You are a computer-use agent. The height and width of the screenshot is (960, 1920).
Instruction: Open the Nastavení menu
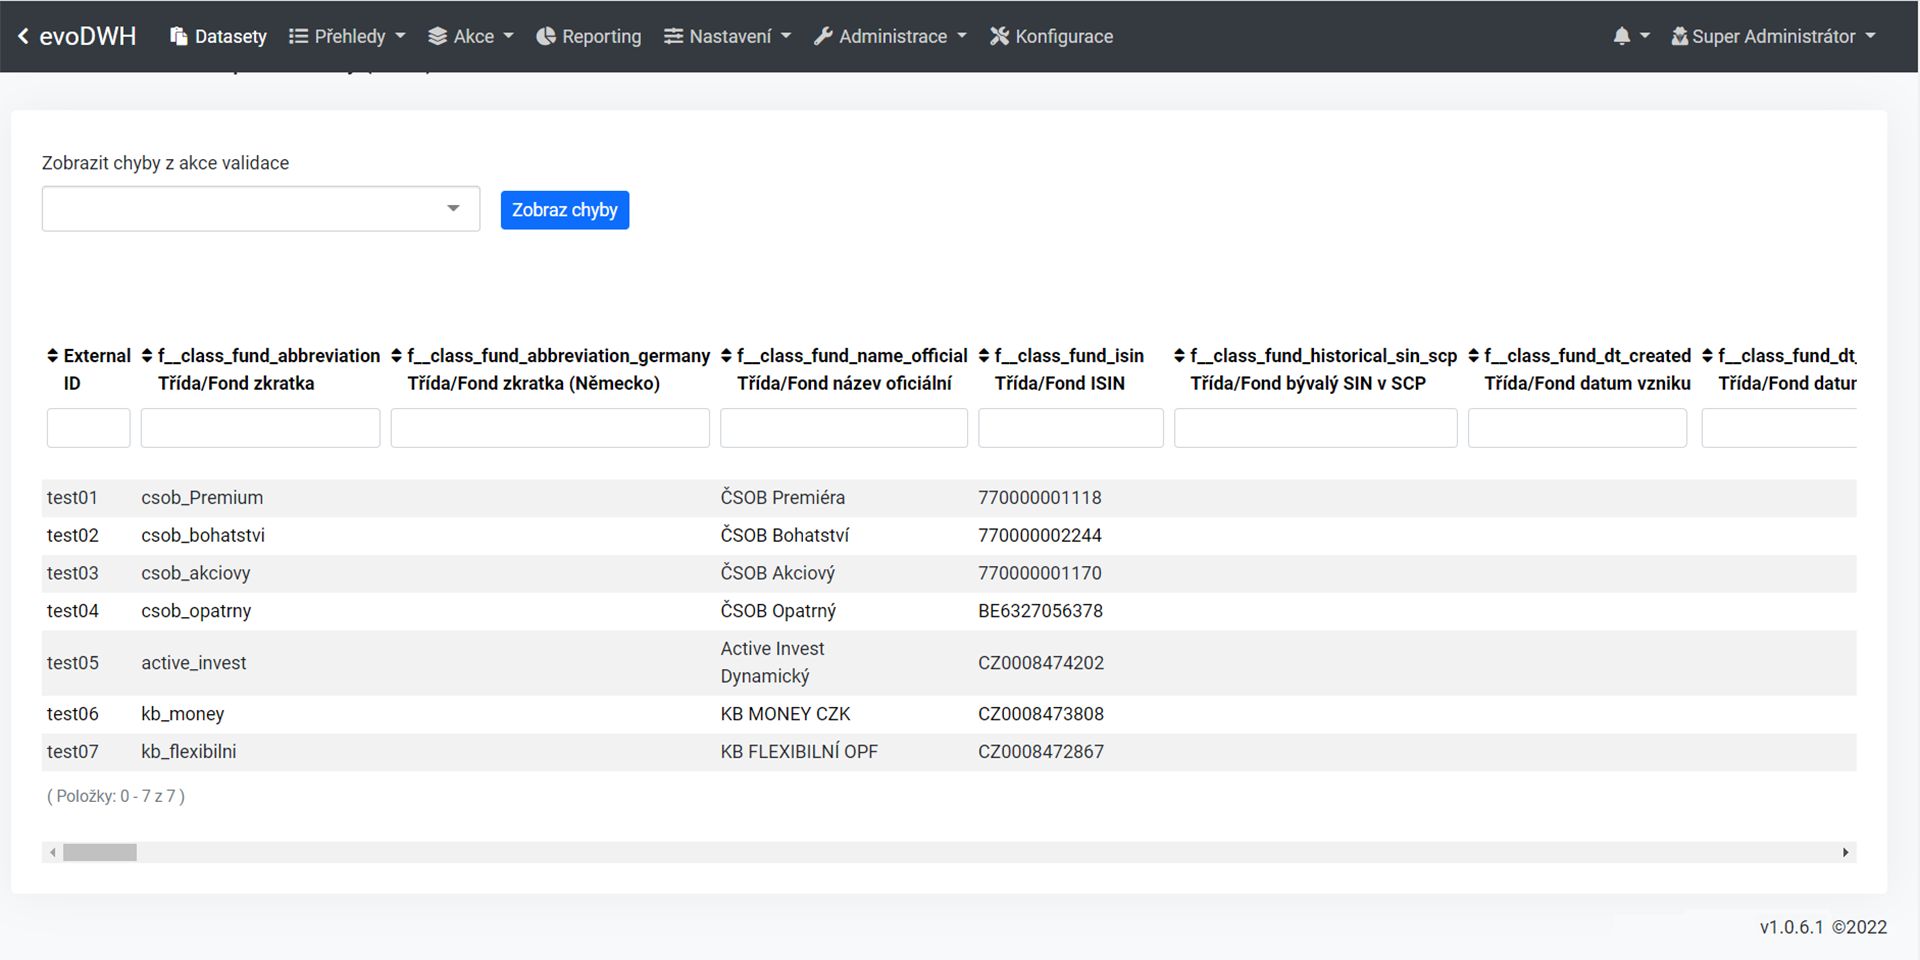[x=728, y=36]
